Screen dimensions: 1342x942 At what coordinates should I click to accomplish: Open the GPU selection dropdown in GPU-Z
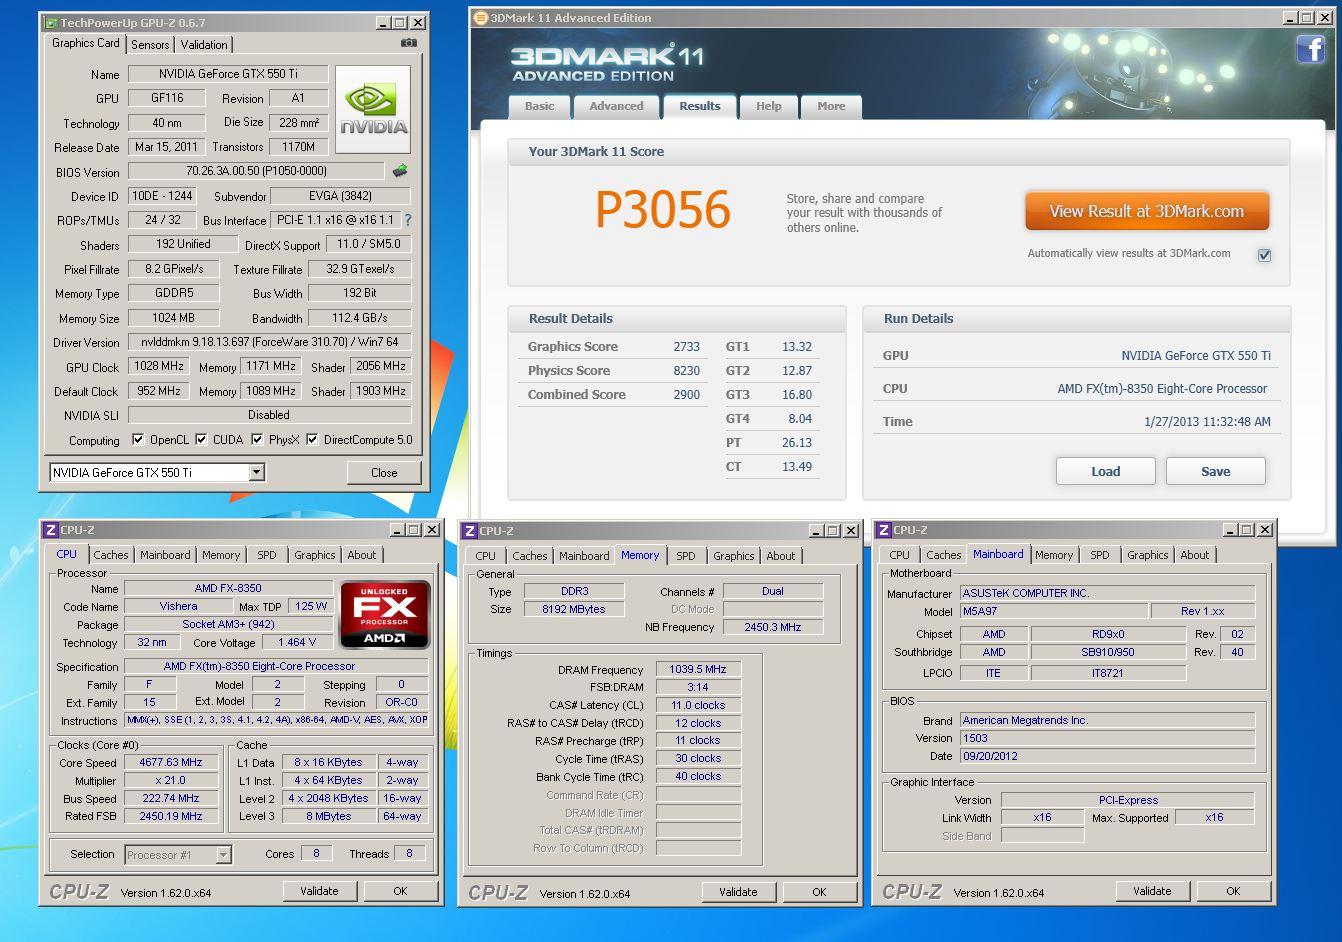pyautogui.click(x=256, y=472)
